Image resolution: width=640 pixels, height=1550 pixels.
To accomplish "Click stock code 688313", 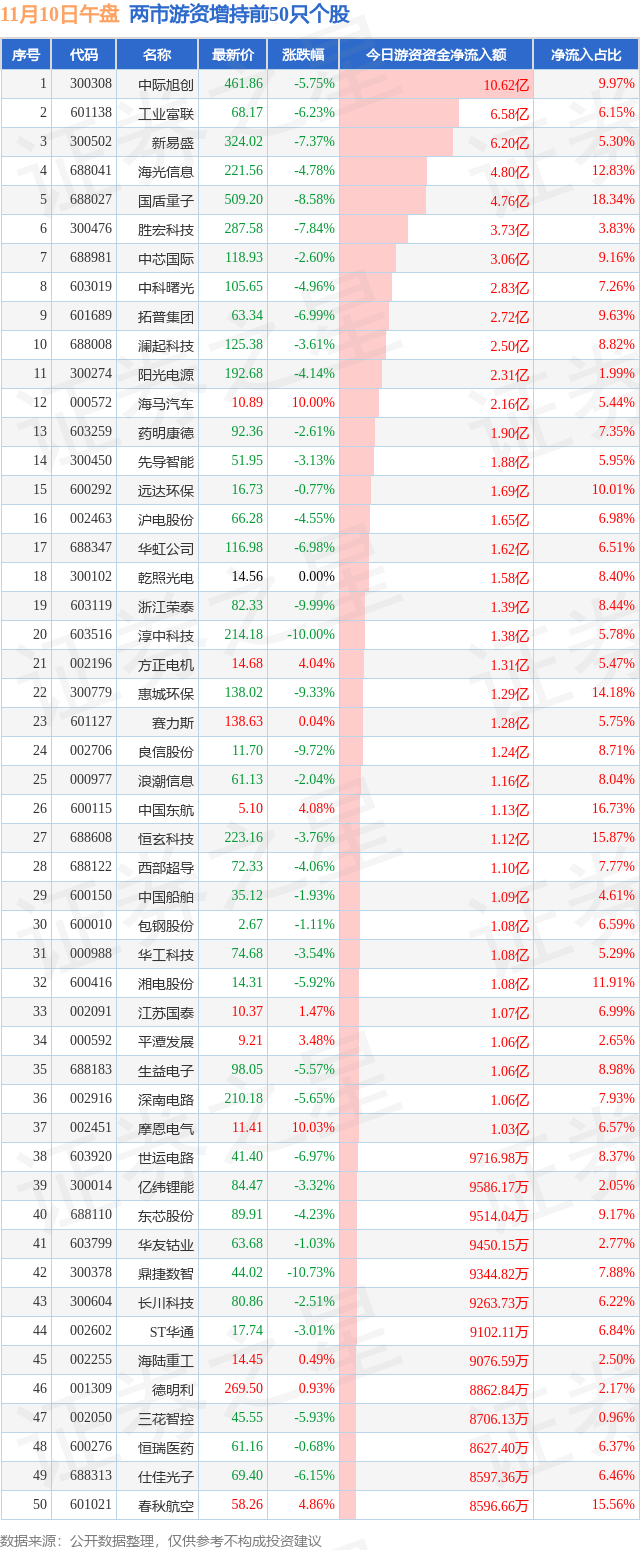I will pyautogui.click(x=91, y=1476).
